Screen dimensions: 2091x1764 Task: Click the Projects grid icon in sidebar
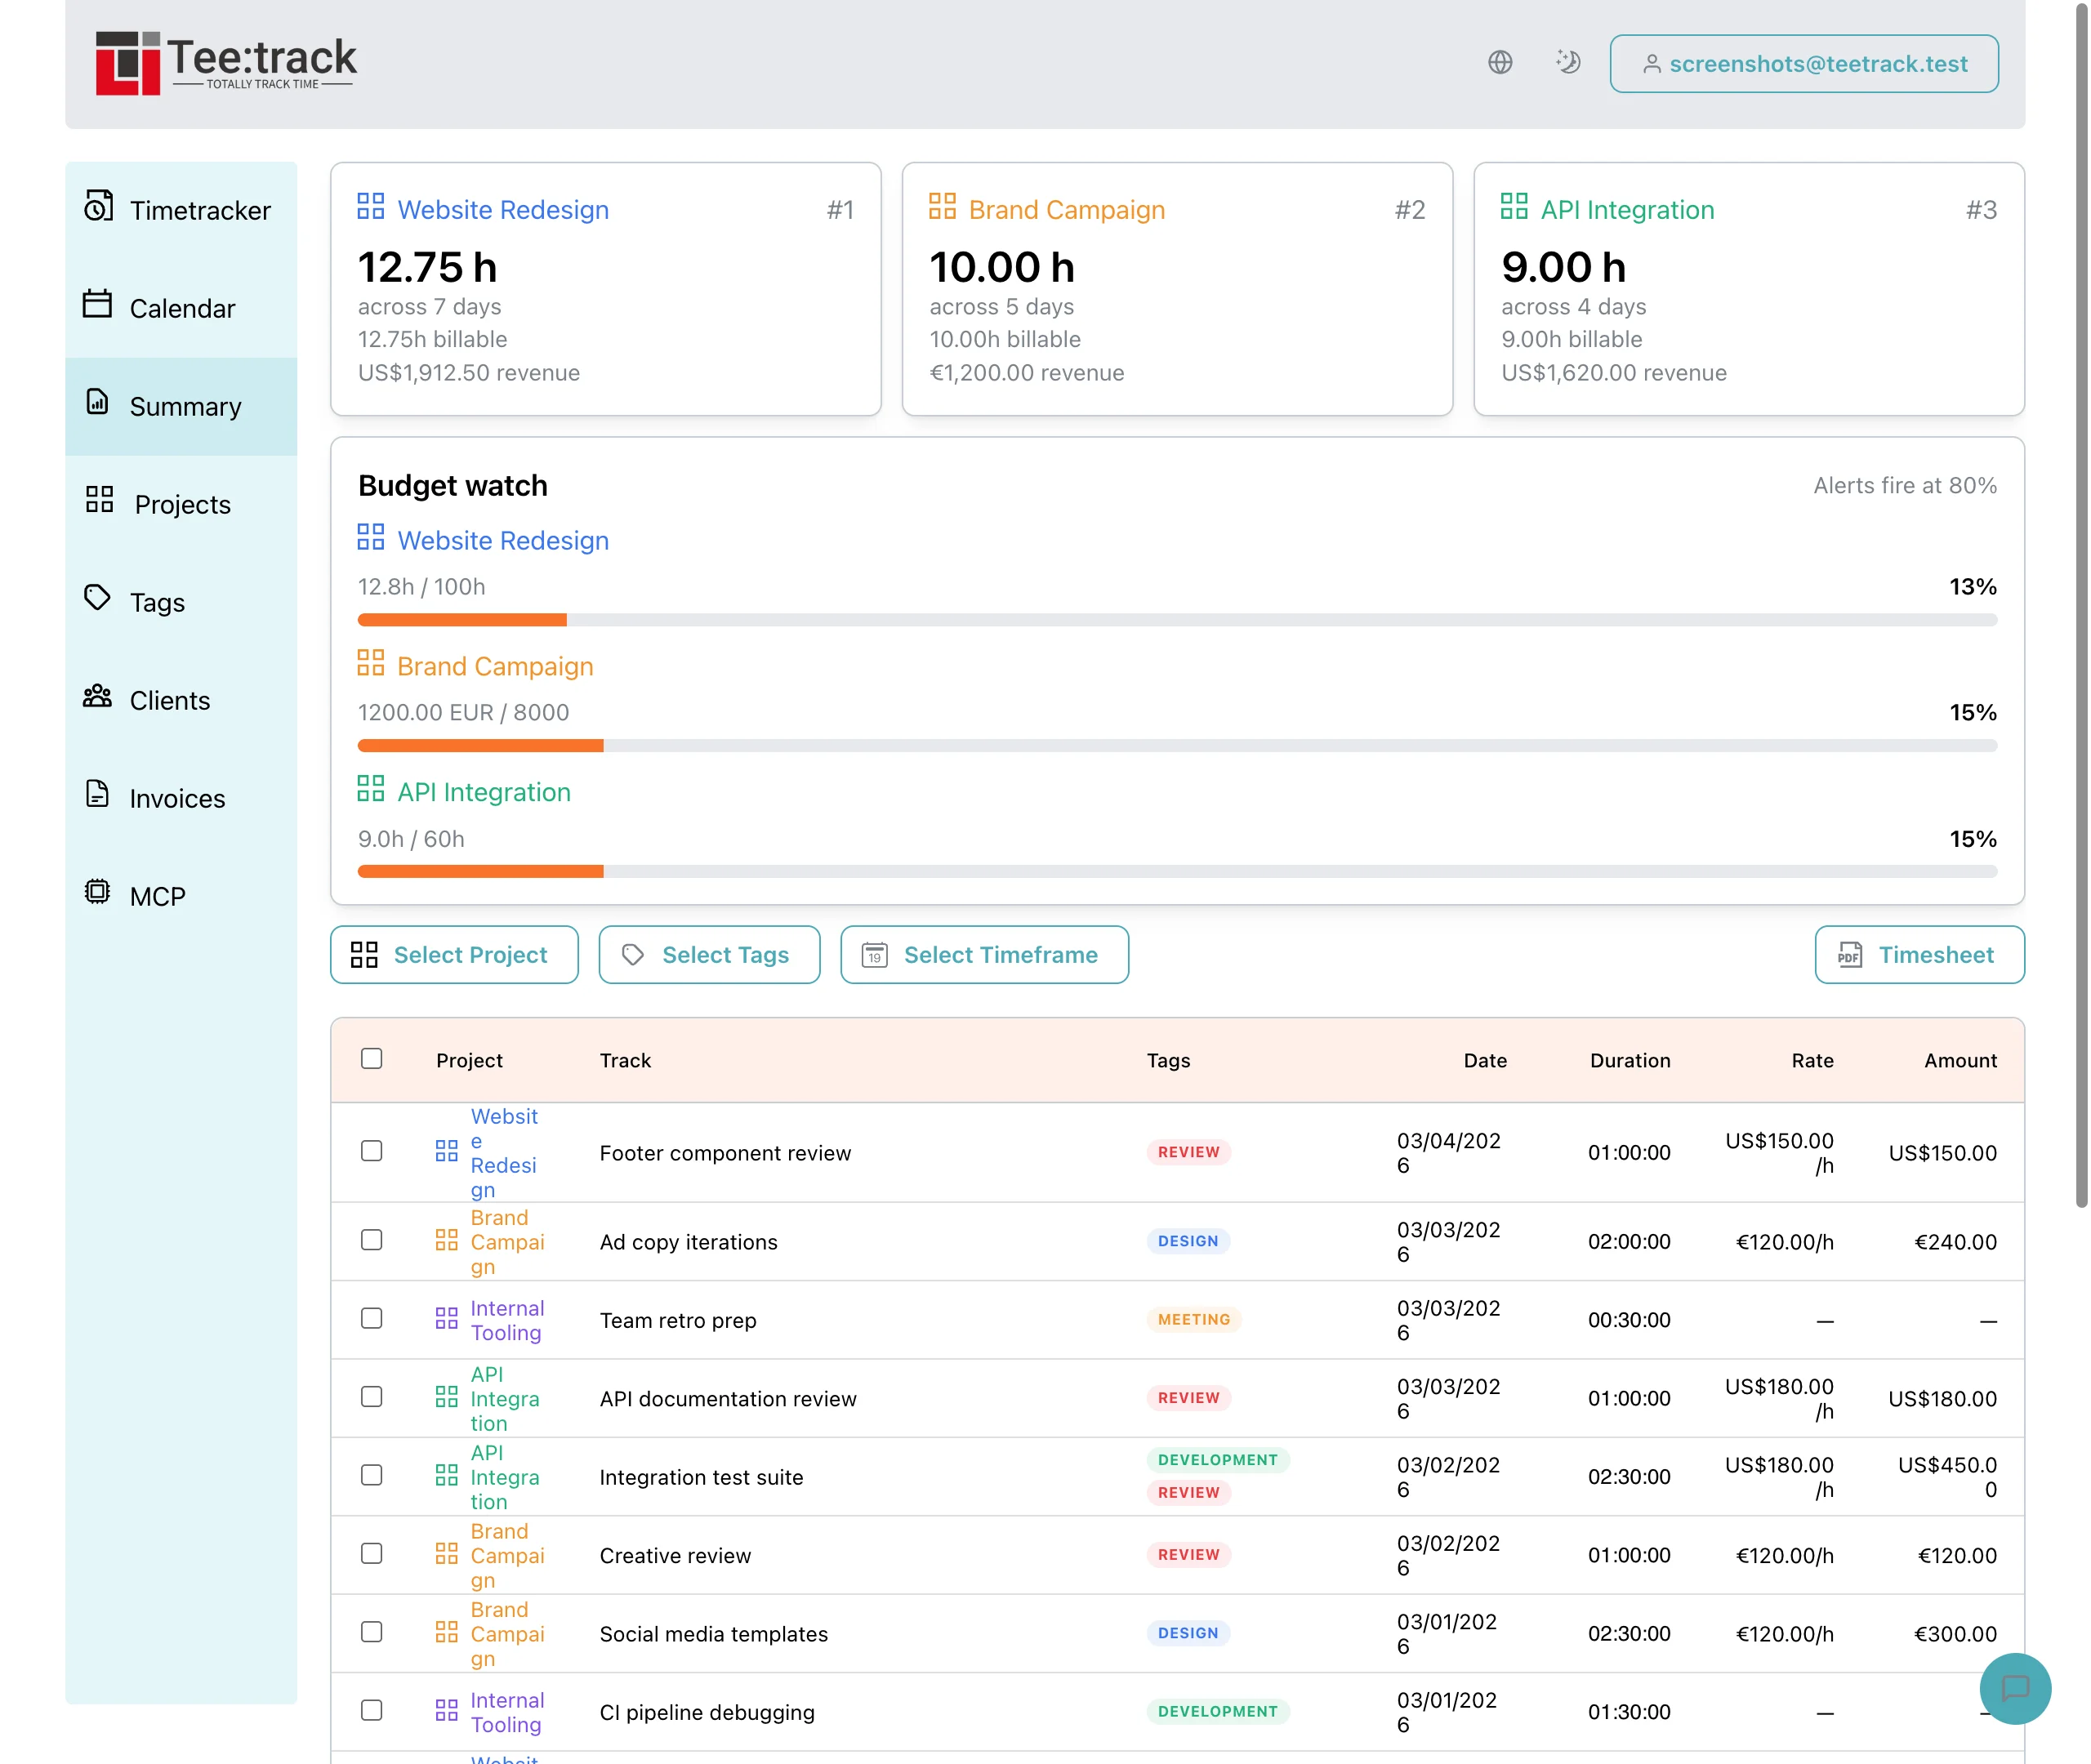[97, 502]
